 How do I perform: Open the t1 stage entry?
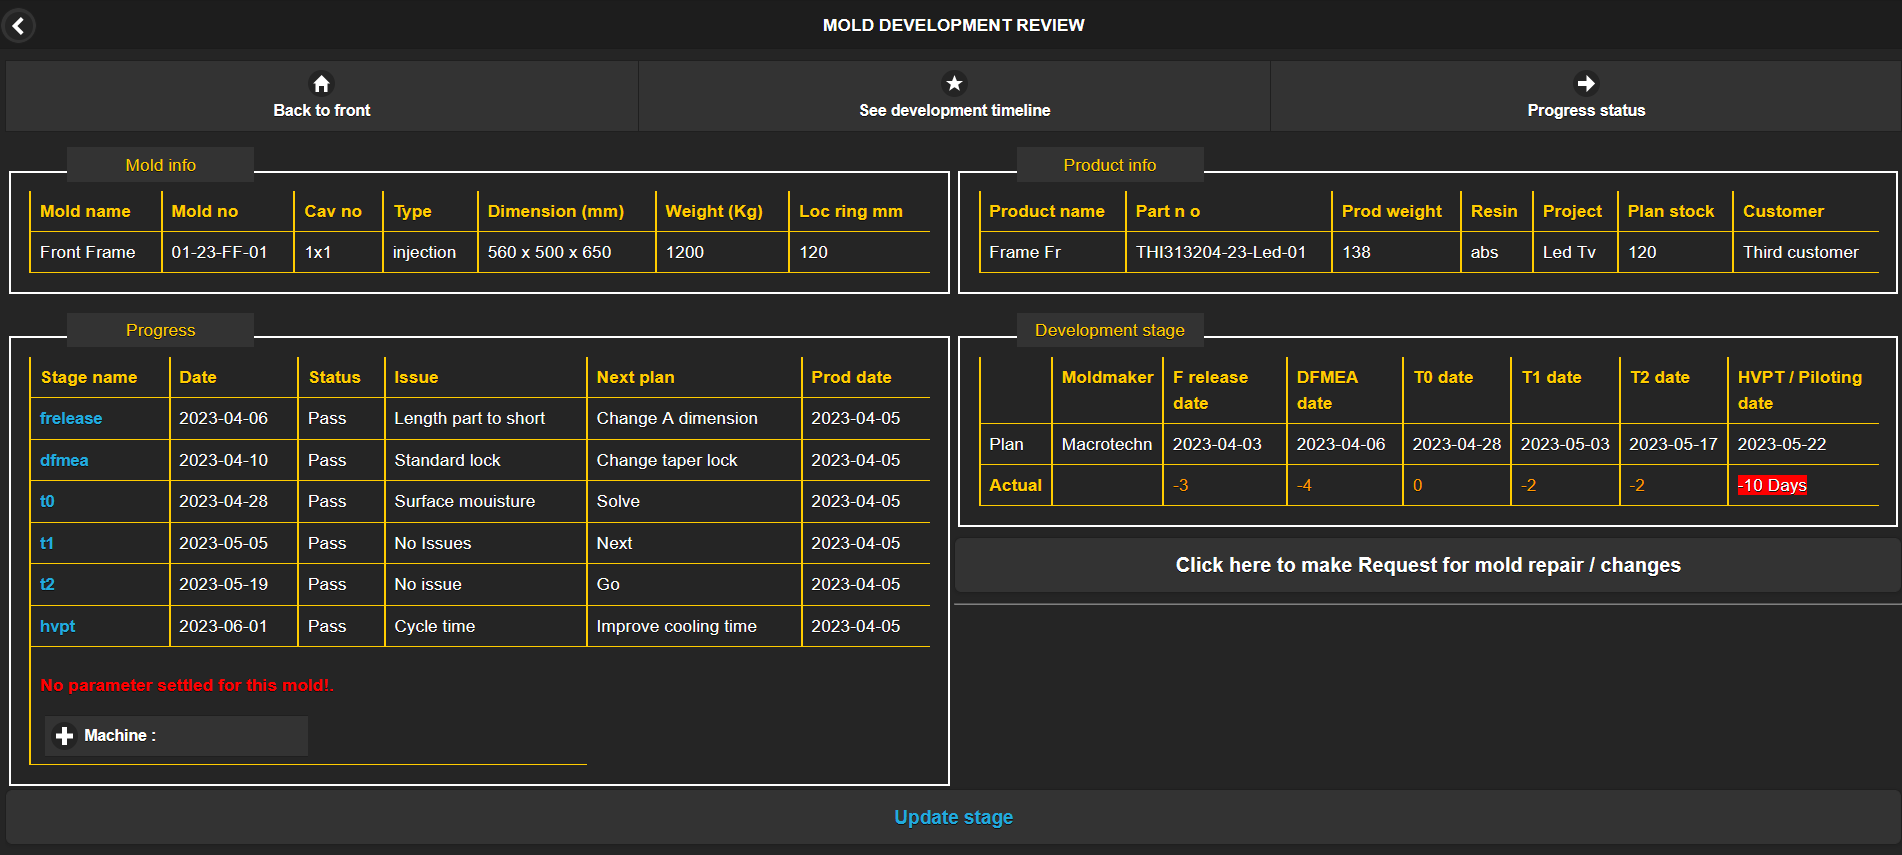(x=47, y=543)
